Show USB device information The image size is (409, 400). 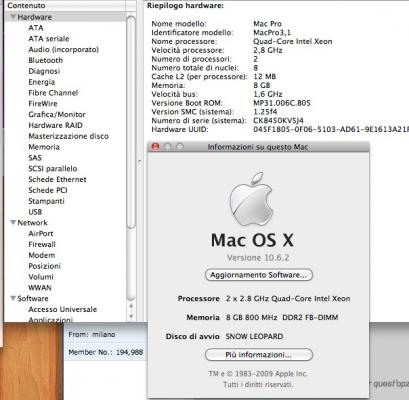click(35, 212)
